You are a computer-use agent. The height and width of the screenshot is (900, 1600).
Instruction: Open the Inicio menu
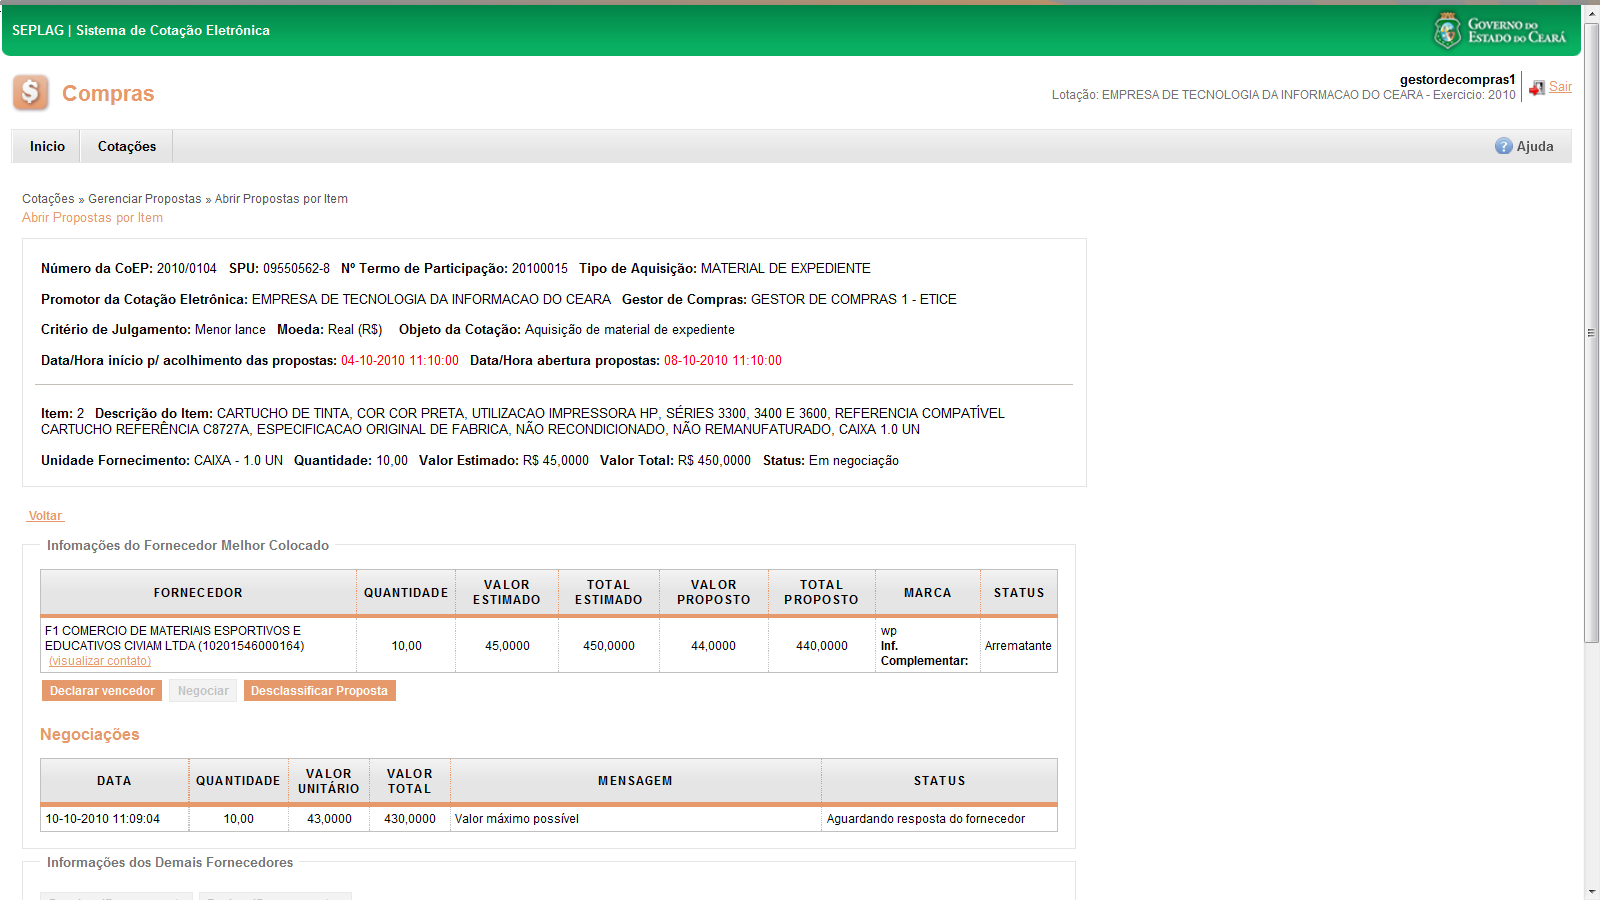tap(47, 146)
